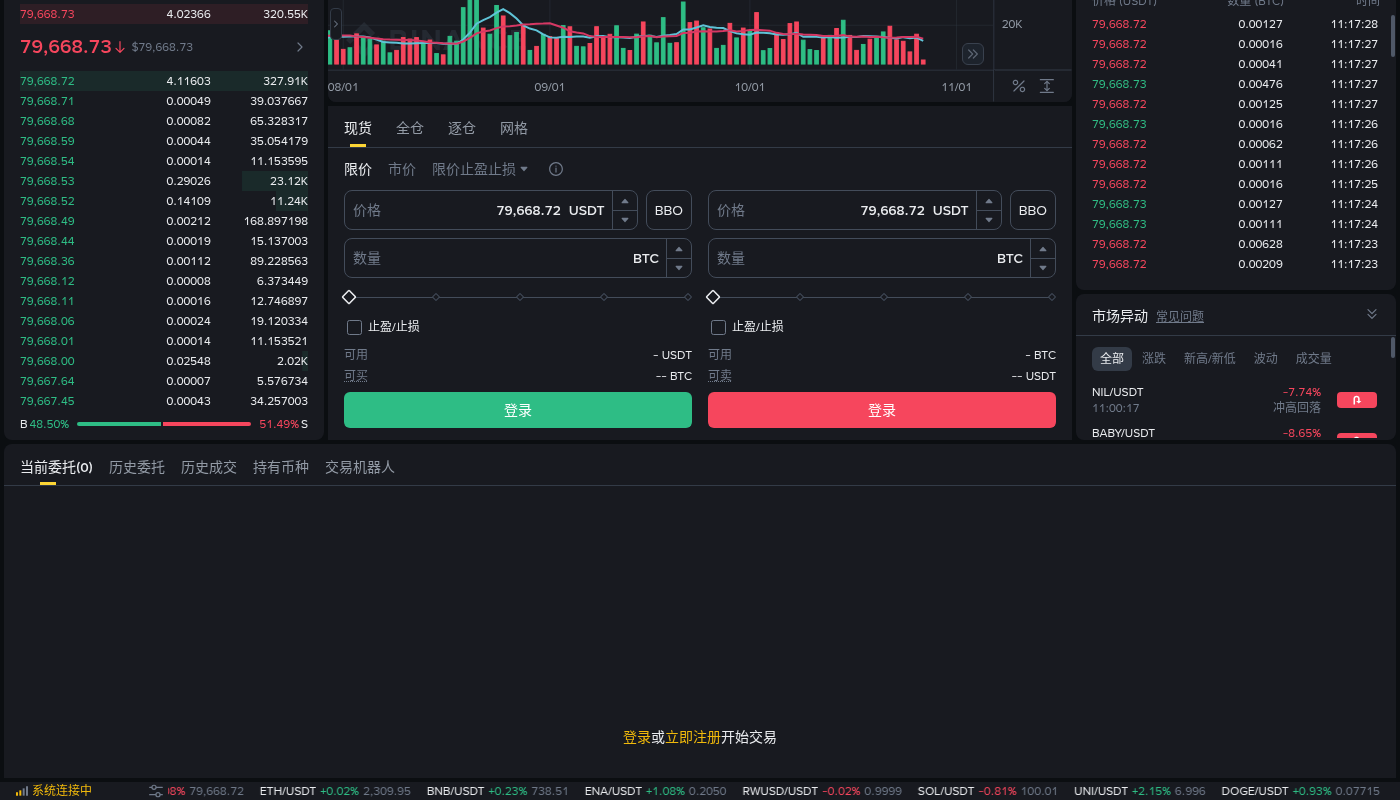Viewport: 1400px width, 800px height.
Task: Decrease the buy quantity with down arrow
Action: 679,268
